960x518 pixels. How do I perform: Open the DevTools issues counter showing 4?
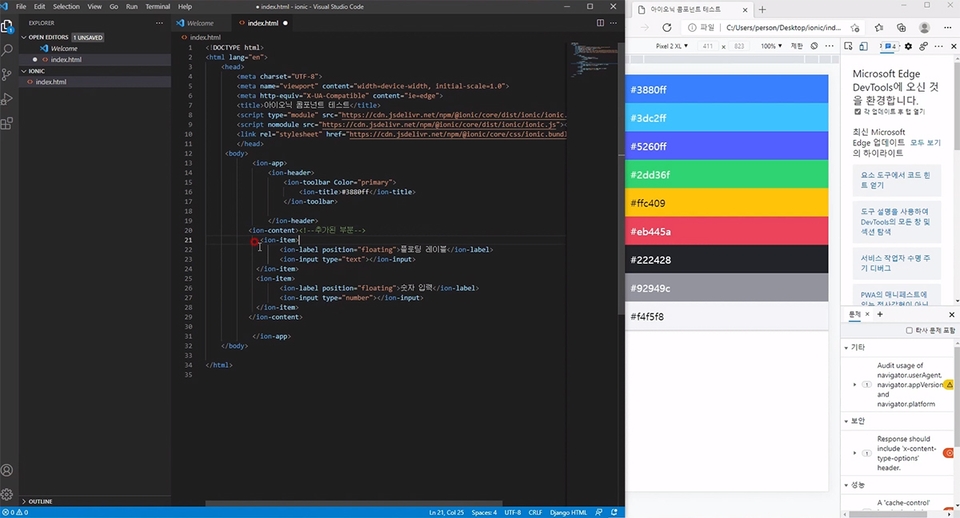891,46
